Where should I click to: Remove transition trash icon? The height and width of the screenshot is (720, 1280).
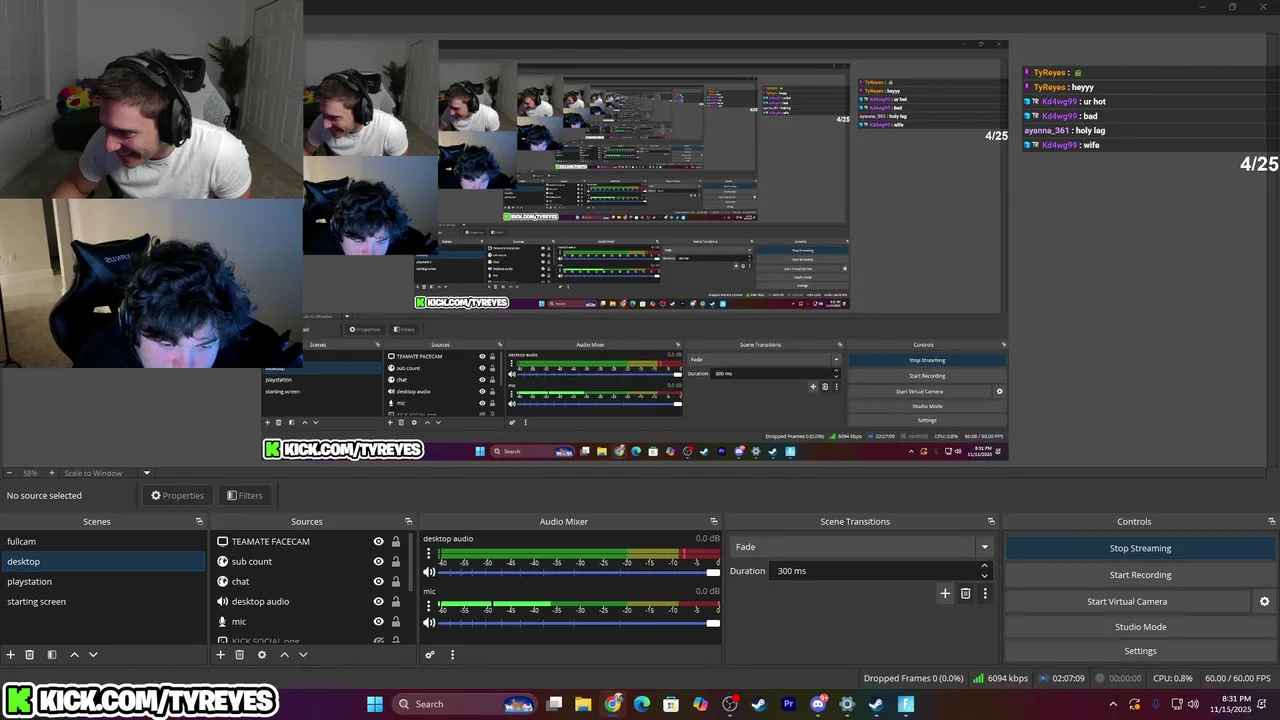pos(965,593)
